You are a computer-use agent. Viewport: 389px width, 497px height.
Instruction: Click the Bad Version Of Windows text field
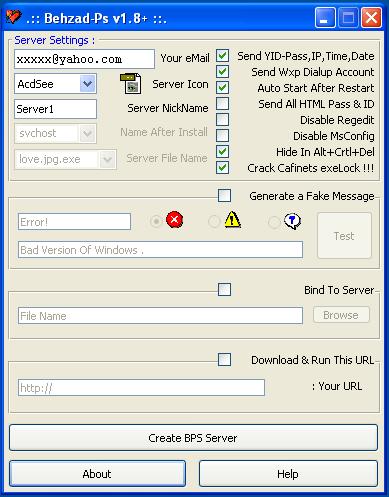pos(160,250)
